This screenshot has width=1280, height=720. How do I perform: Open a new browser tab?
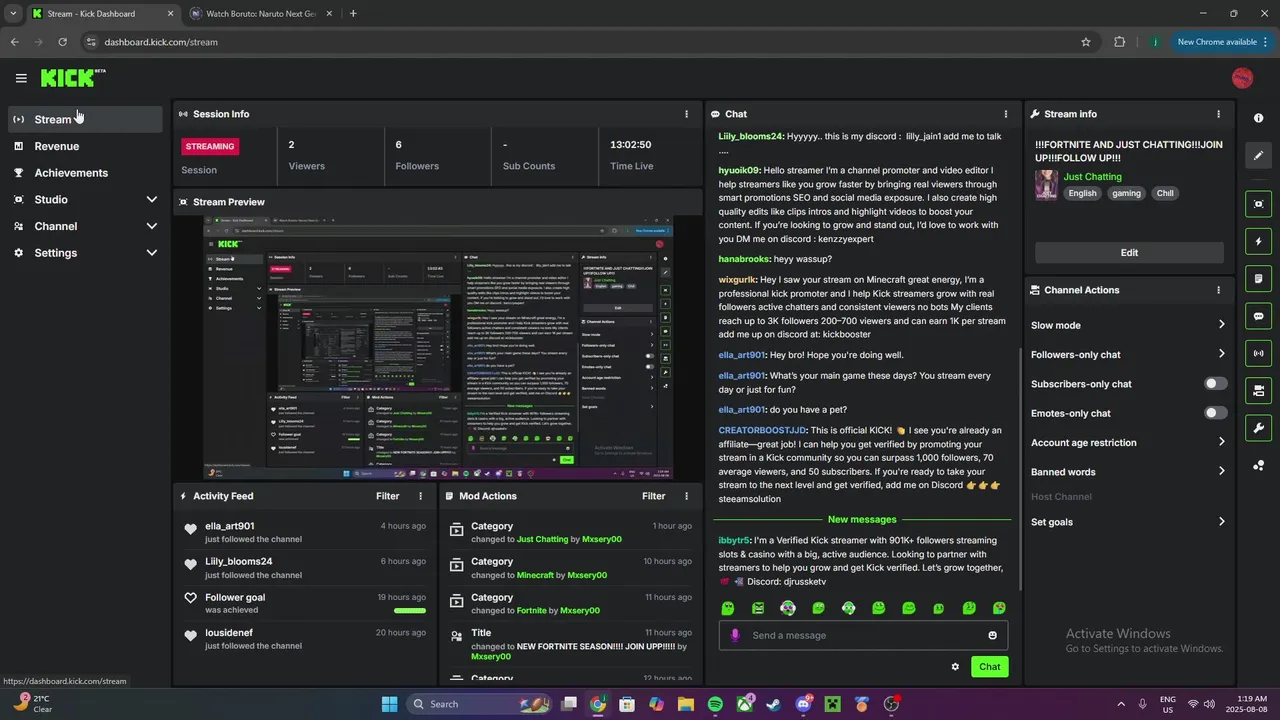(353, 14)
